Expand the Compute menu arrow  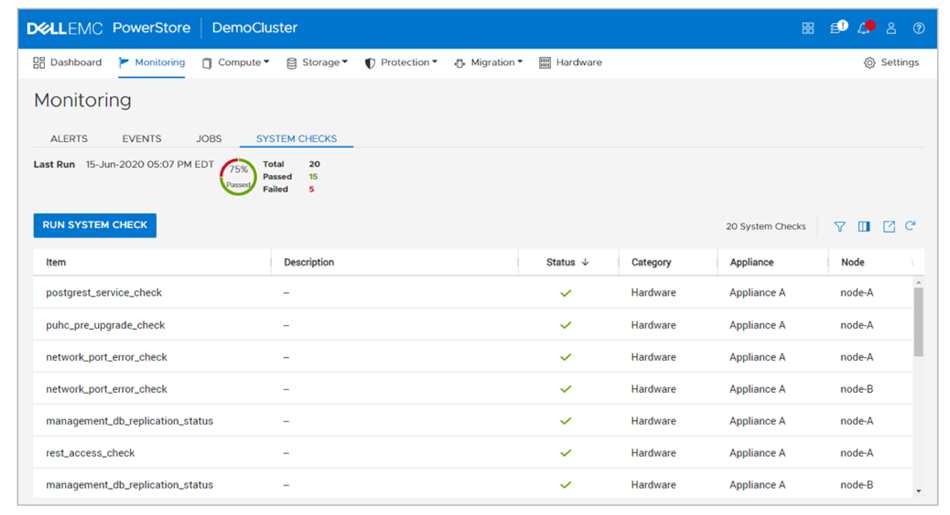[x=267, y=62]
